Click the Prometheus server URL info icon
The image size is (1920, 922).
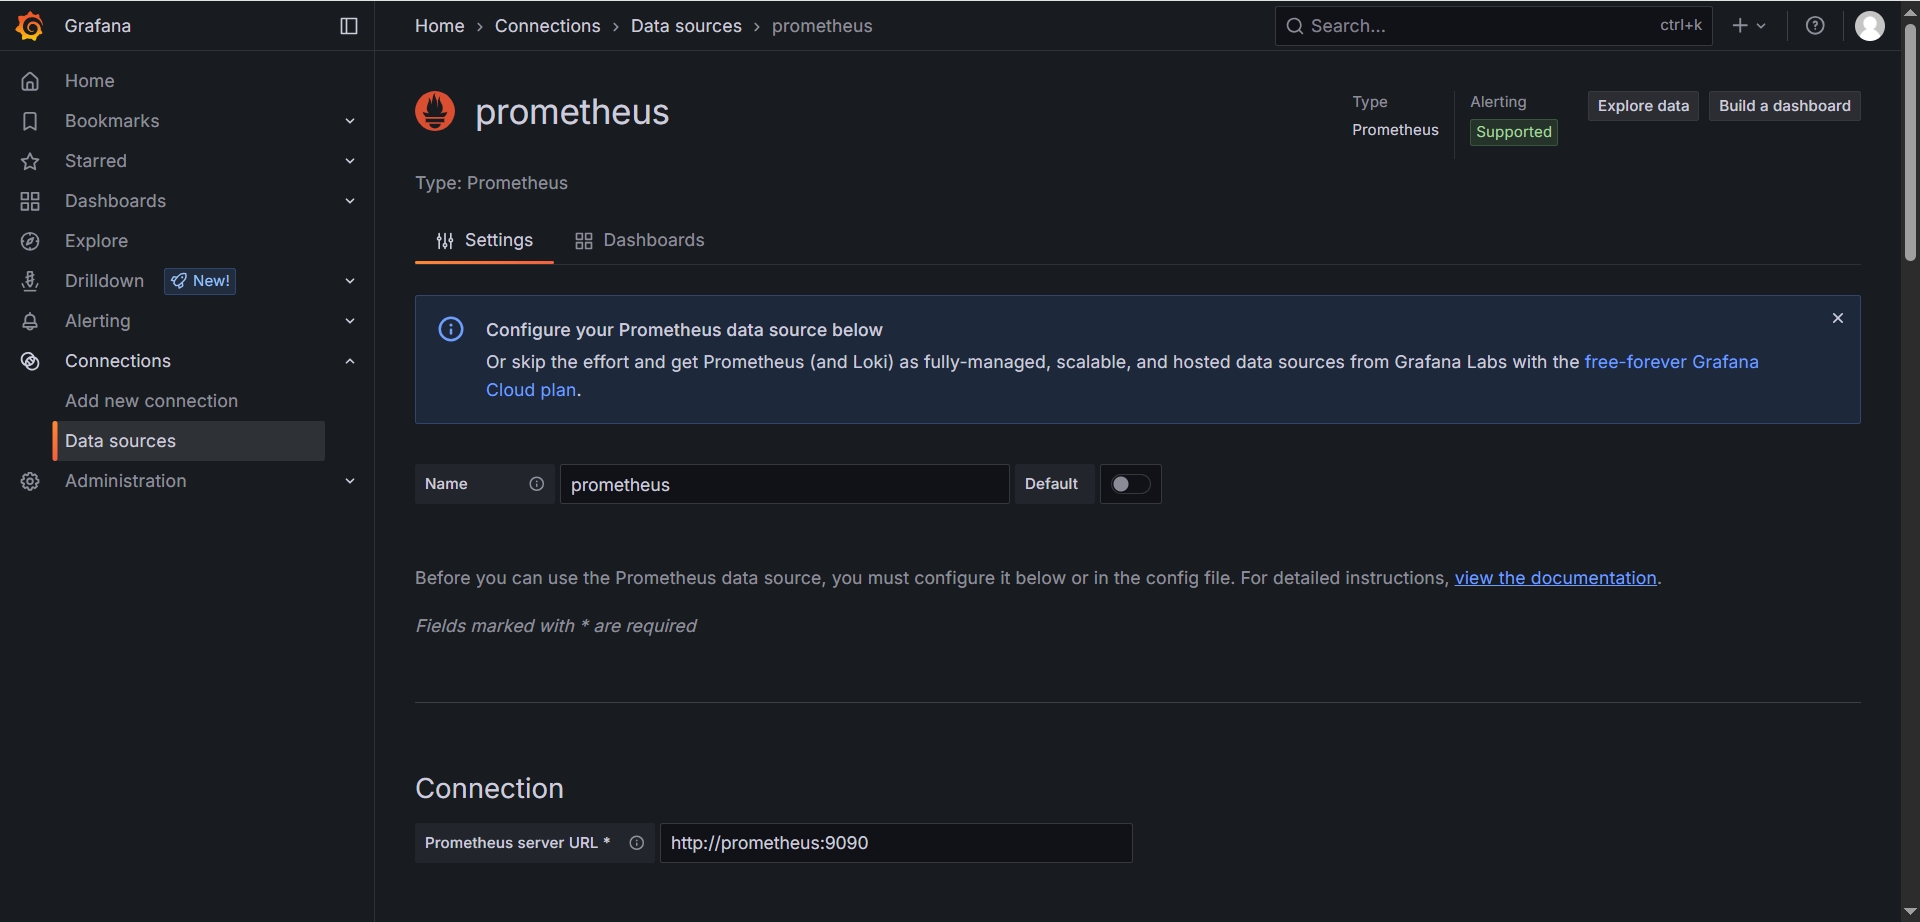(637, 843)
